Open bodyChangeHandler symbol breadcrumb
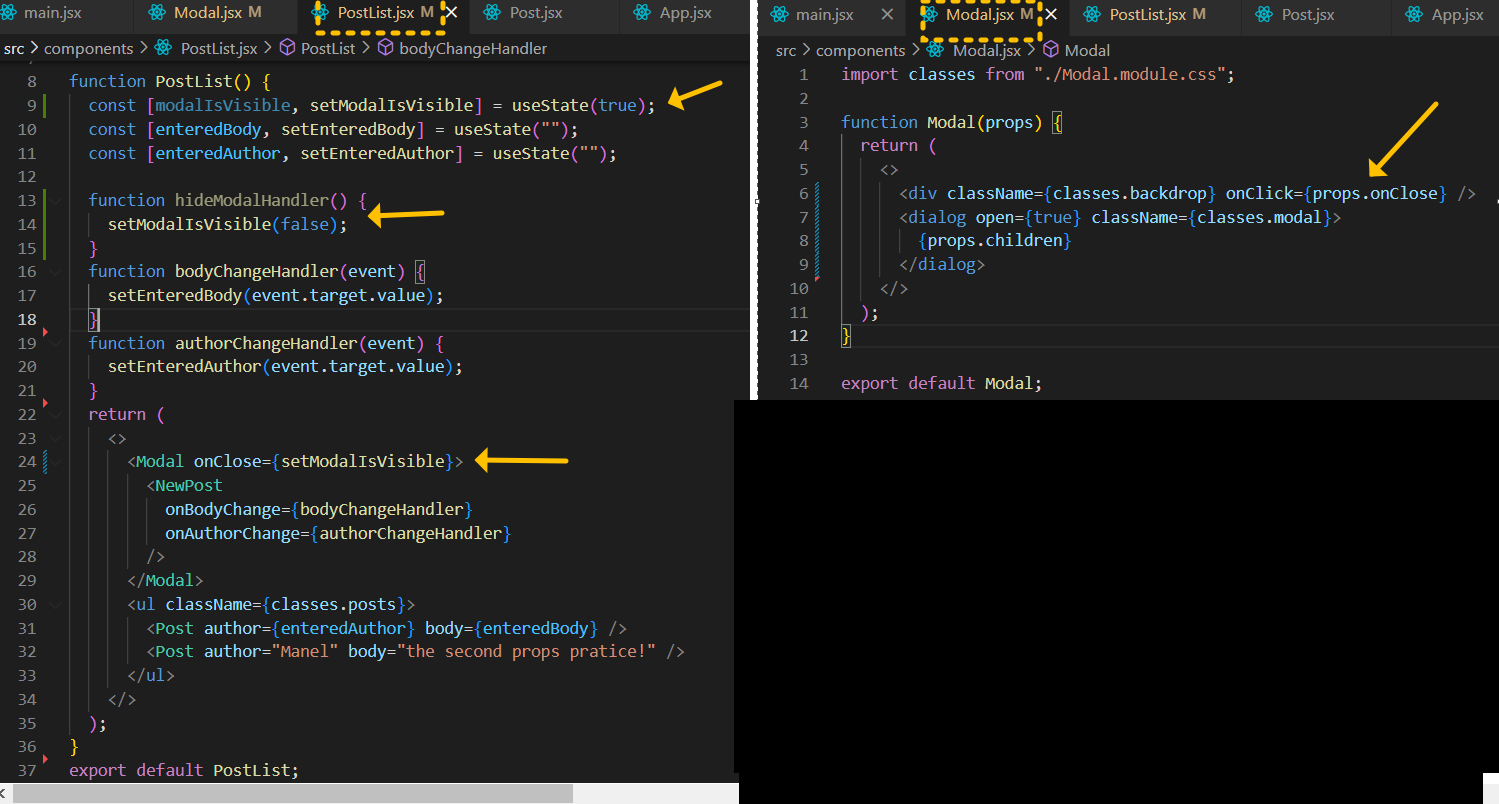1499x804 pixels. (461, 48)
